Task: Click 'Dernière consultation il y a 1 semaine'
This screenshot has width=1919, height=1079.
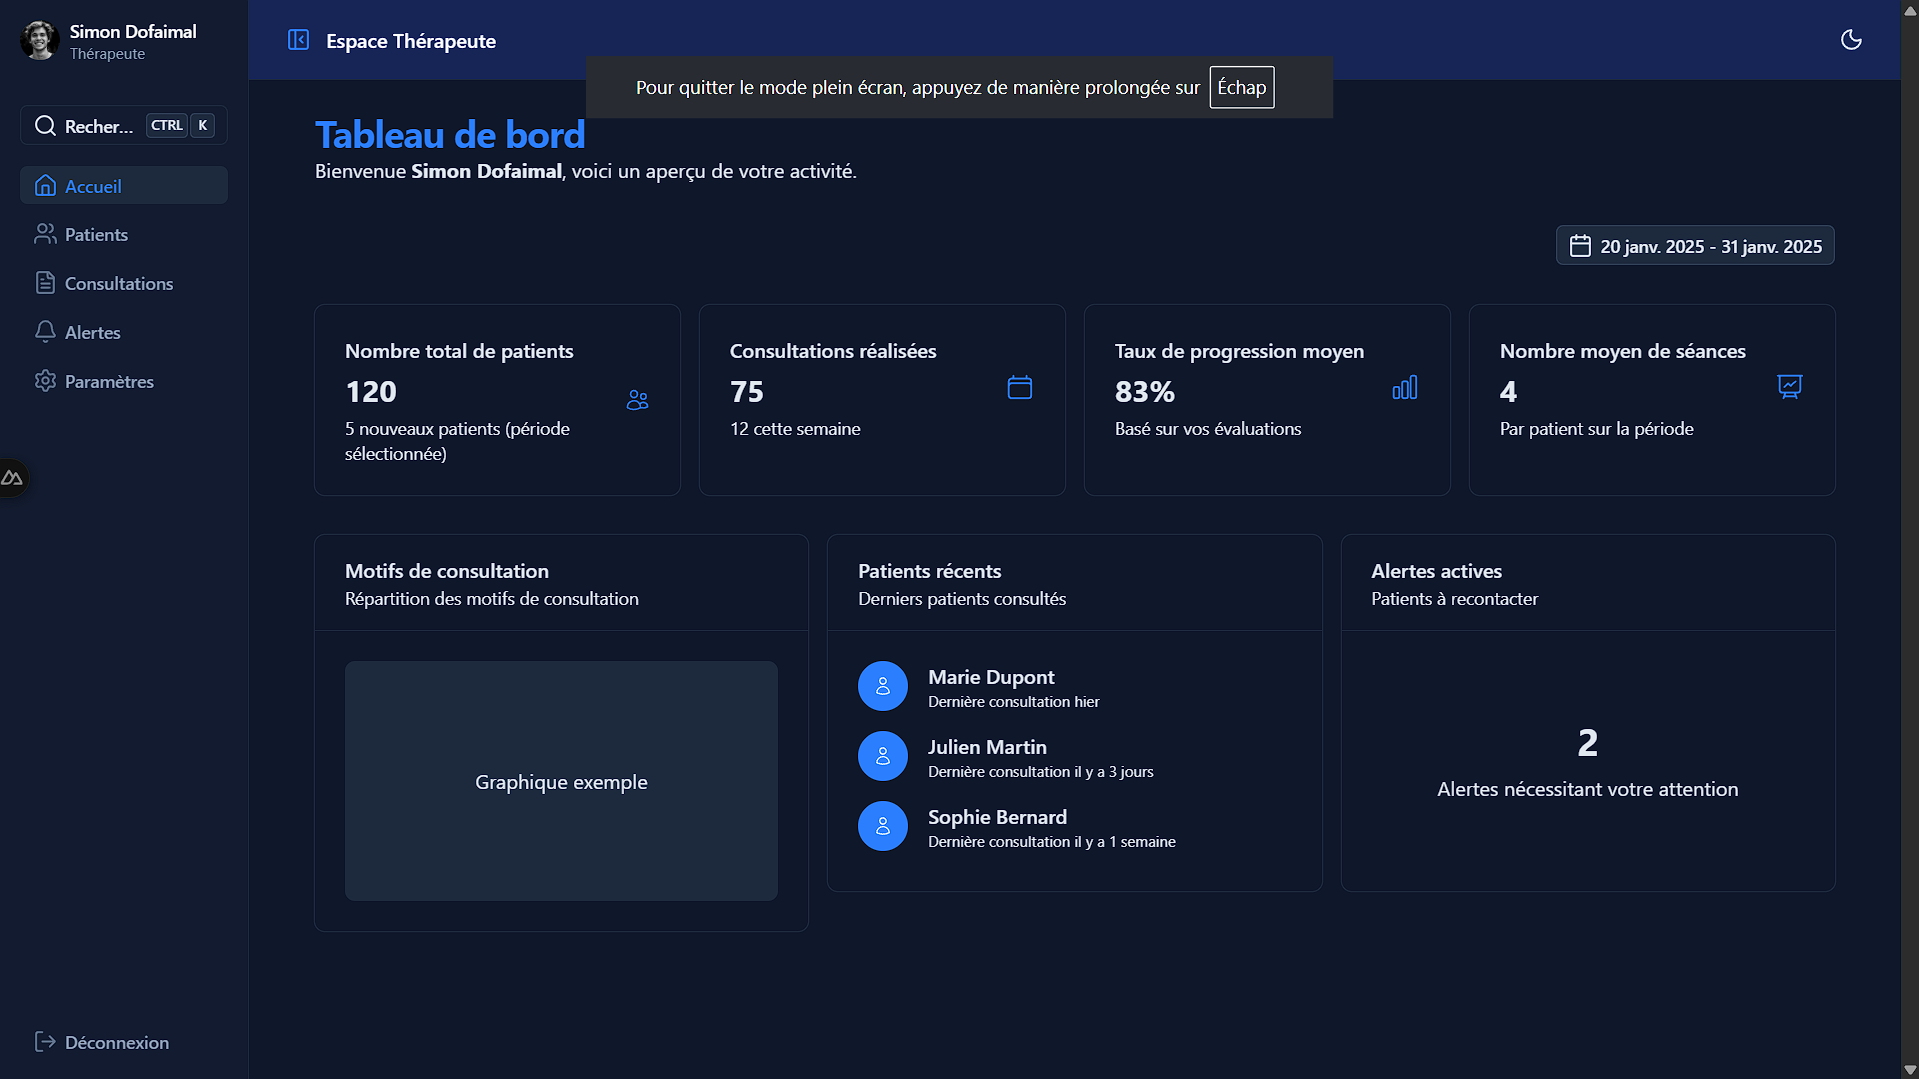Action: coord(1052,842)
